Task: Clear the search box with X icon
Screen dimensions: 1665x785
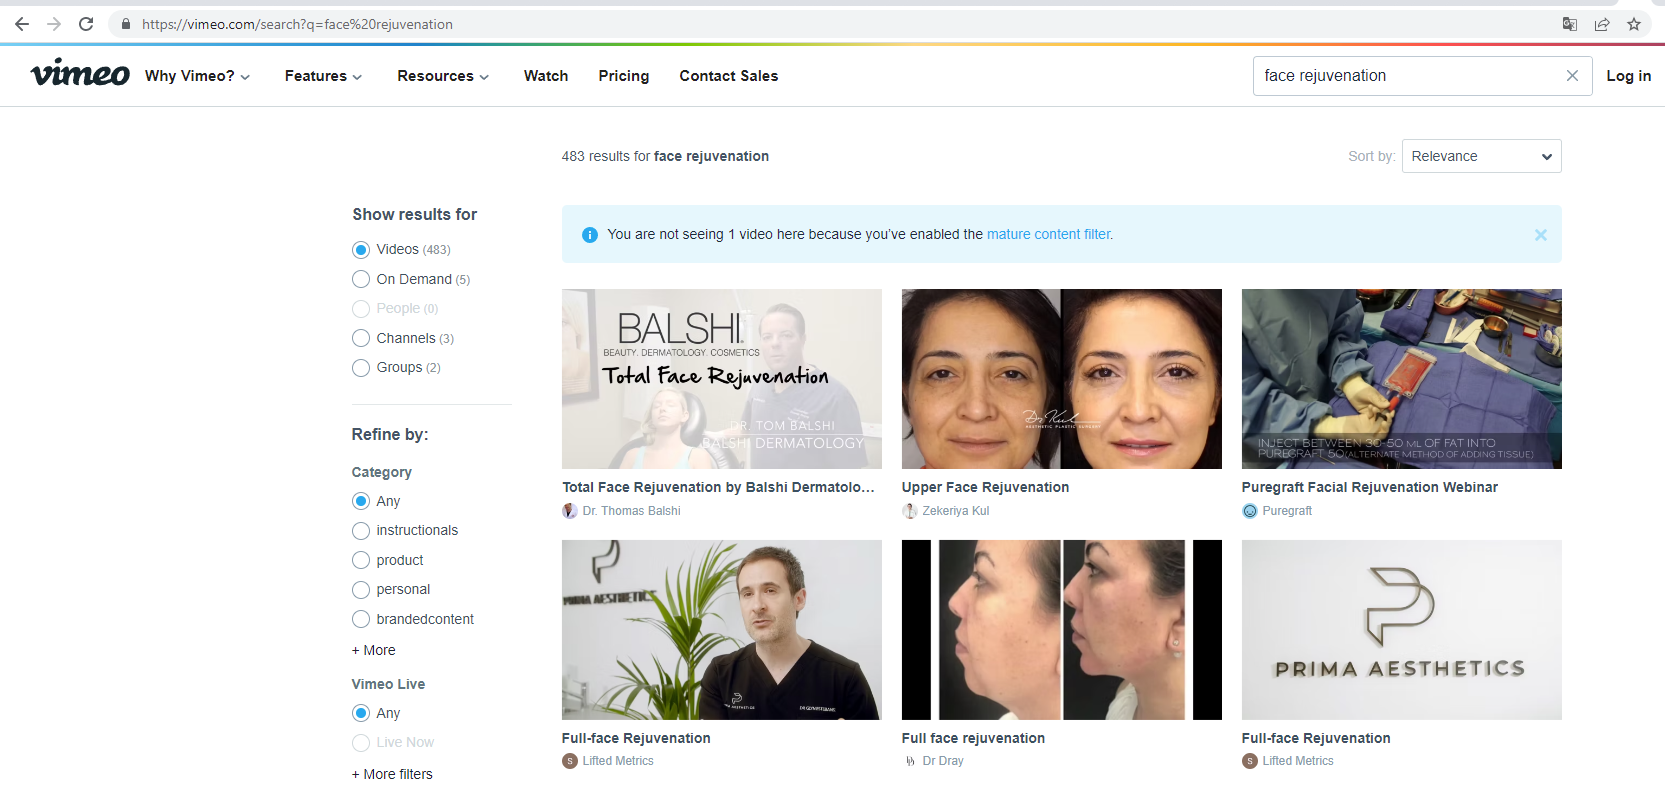Action: tap(1572, 76)
